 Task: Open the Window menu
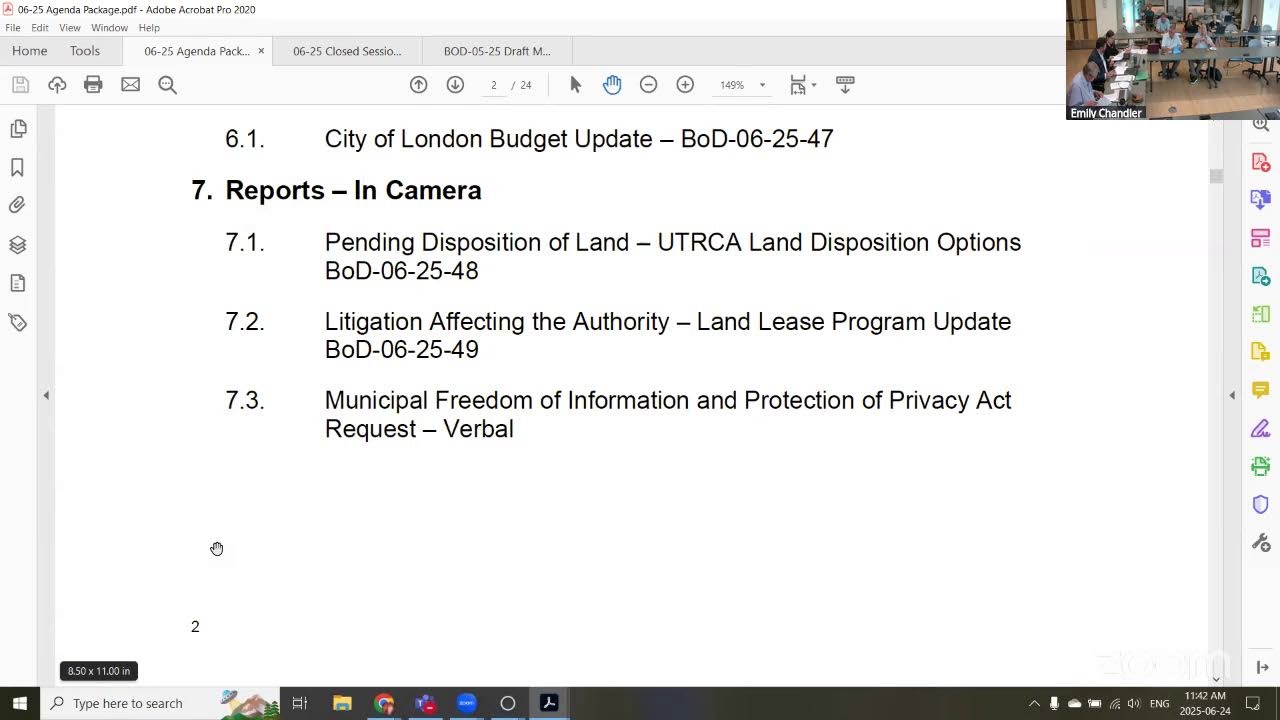[109, 28]
